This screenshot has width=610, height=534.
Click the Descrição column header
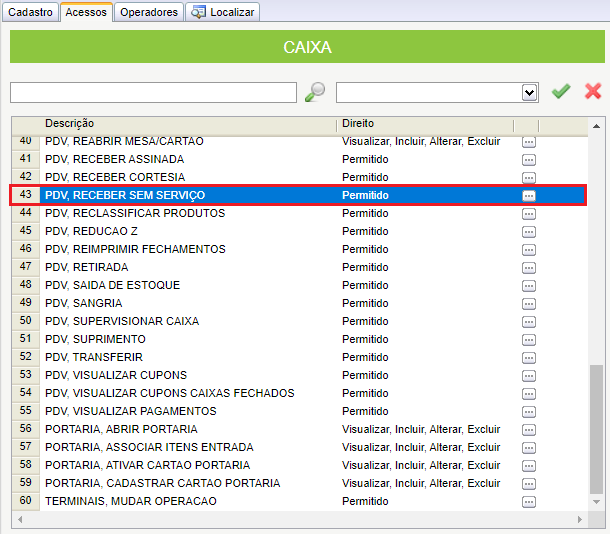pos(70,123)
